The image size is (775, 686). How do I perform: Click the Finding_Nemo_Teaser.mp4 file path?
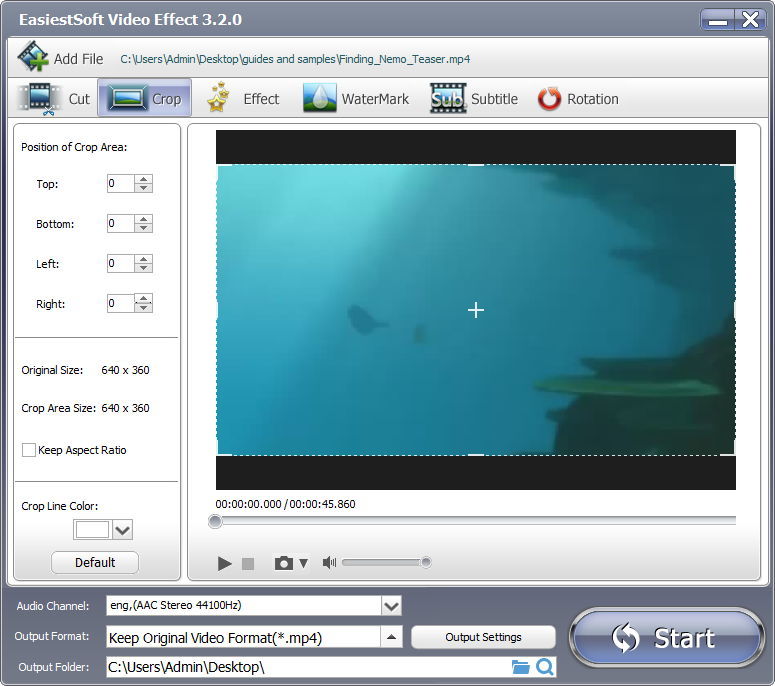pyautogui.click(x=295, y=59)
